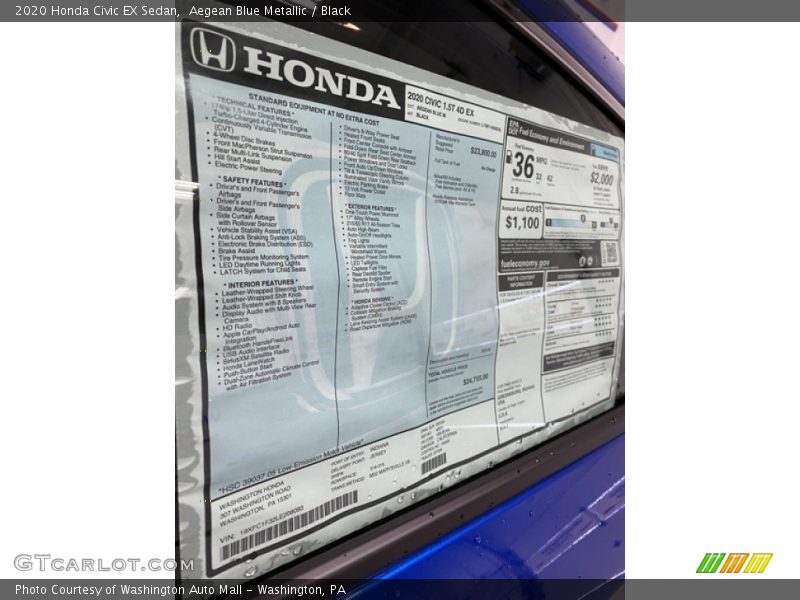Click the 'Leather-Wrapped Shift Knob' line

coord(262,298)
